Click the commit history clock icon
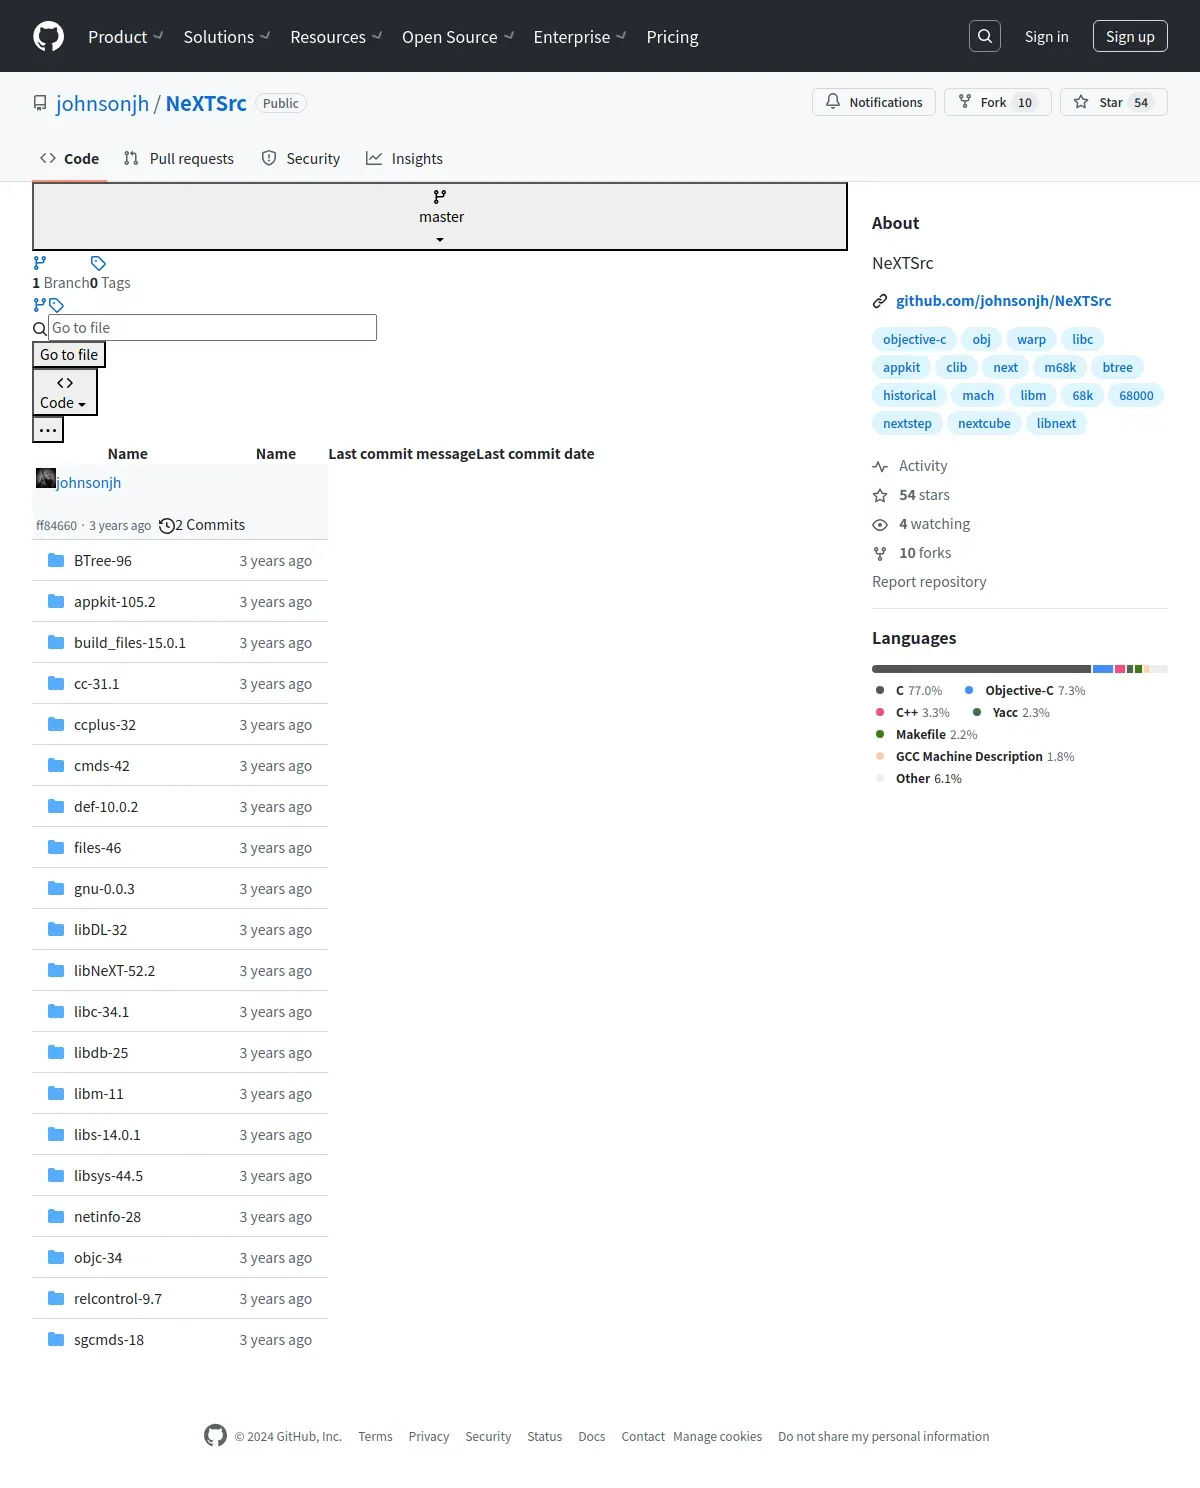Viewport: 1200px width, 1488px height. [167, 525]
